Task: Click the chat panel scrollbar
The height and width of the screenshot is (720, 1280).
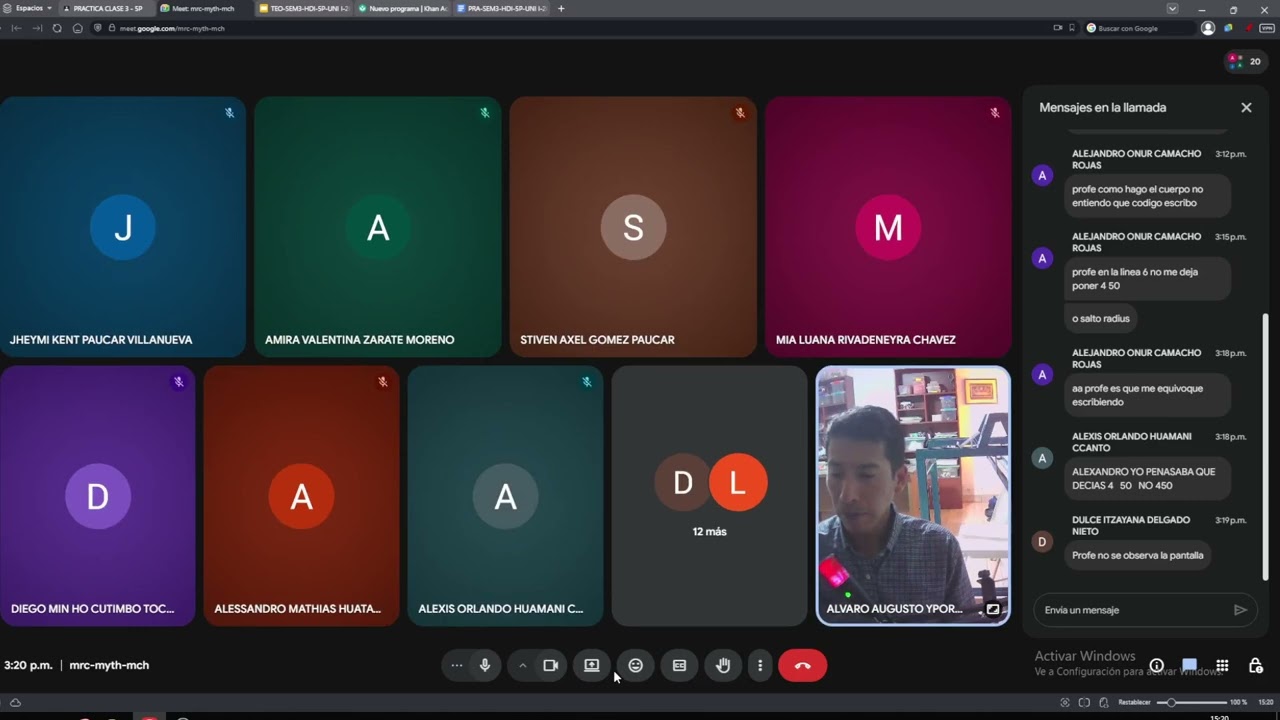Action: click(1265, 445)
